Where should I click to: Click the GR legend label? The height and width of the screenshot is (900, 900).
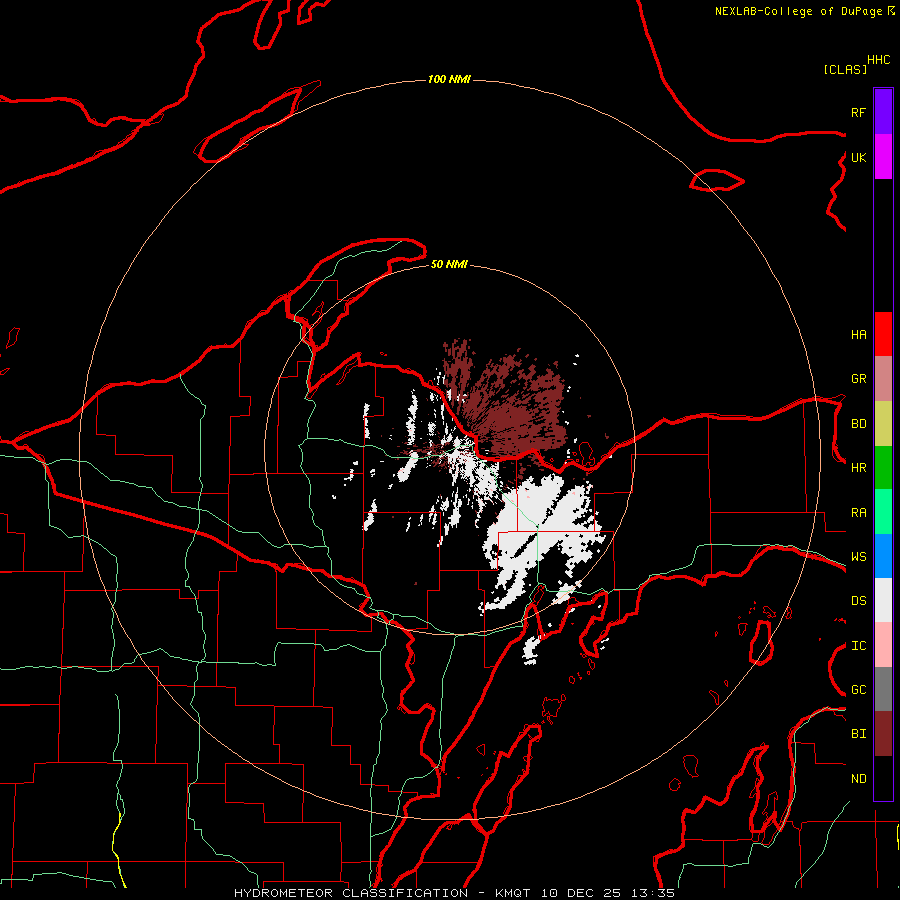point(858,379)
